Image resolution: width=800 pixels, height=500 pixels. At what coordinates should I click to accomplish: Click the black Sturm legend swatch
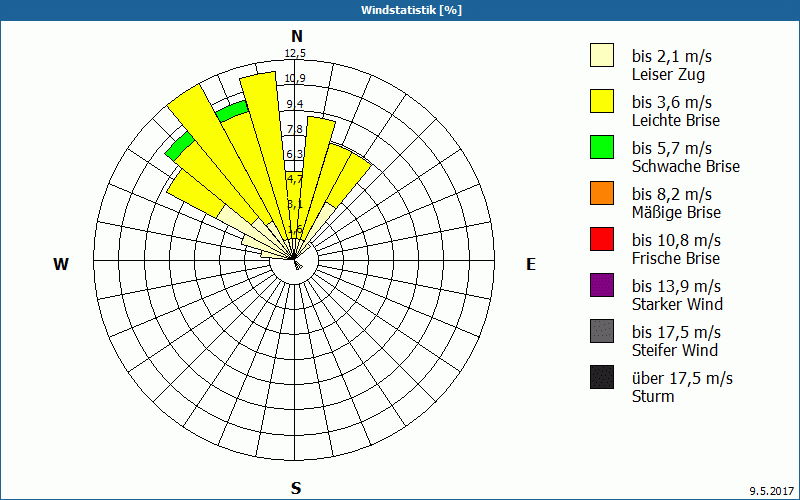602,377
